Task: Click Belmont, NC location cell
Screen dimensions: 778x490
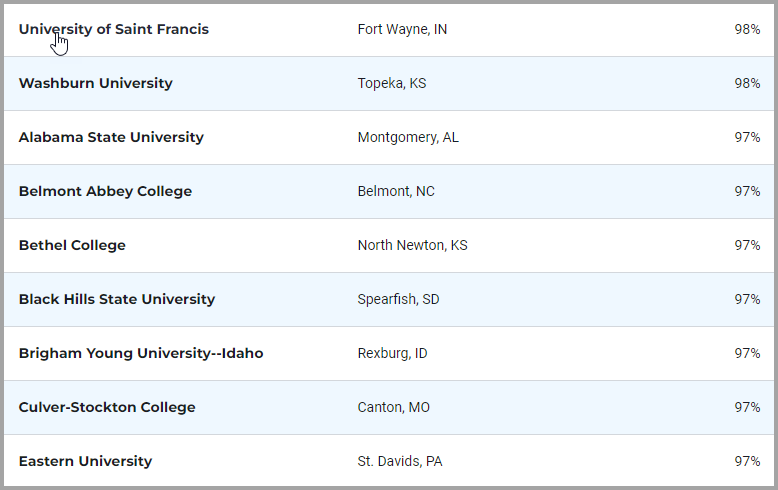Action: click(396, 191)
